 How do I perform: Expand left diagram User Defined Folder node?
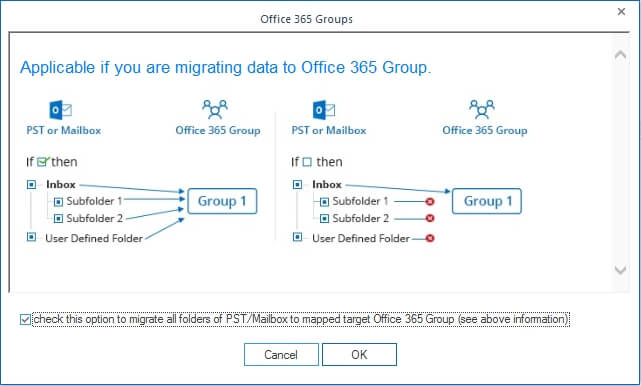[31, 237]
